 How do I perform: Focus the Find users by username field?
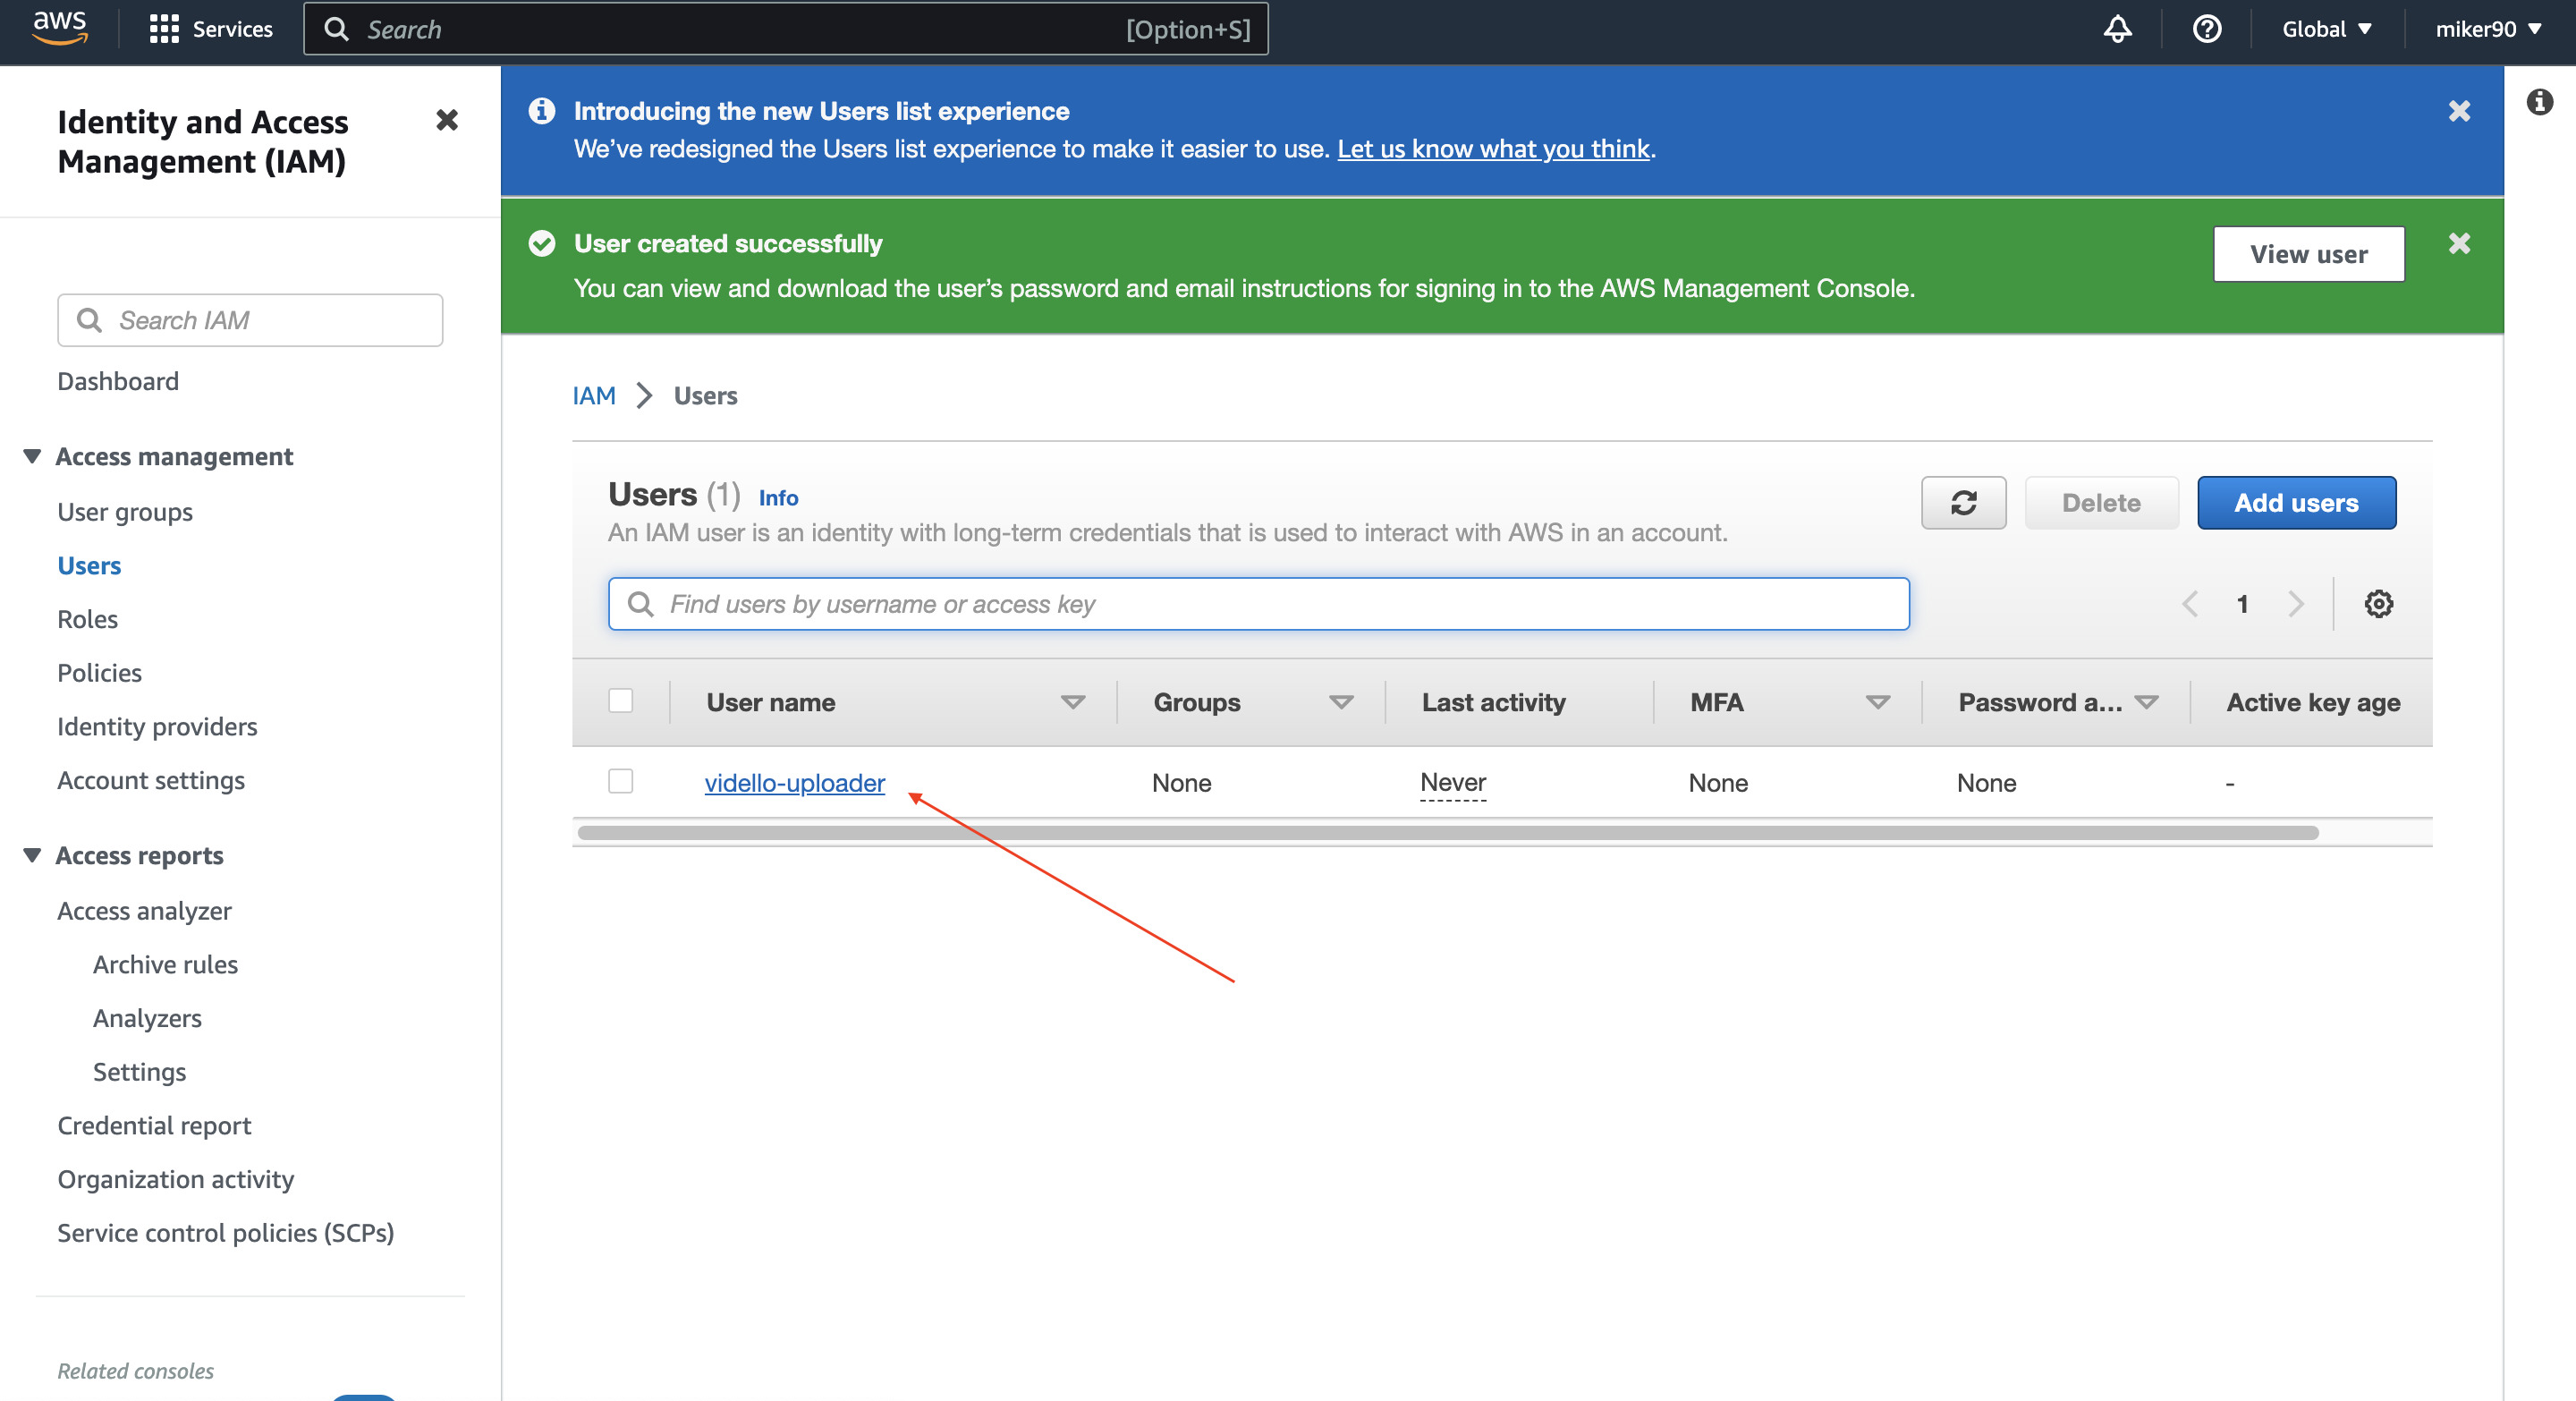pos(1258,604)
